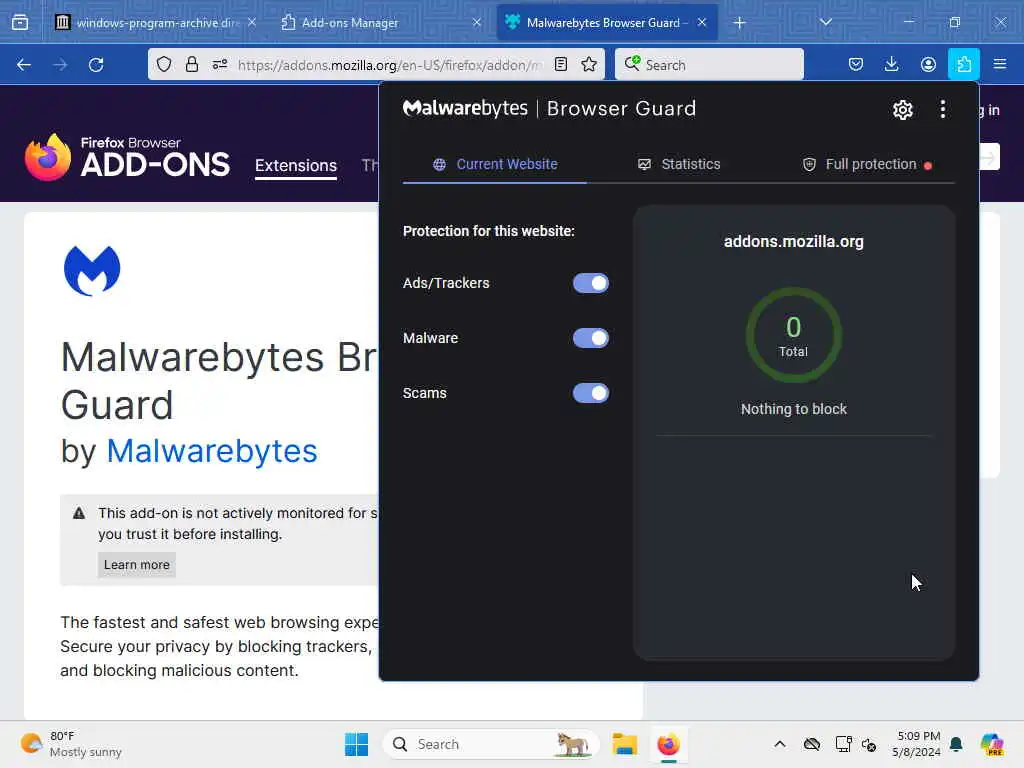1024x768 pixels.
Task: Close the Add-ons Manager tab
Action: [x=477, y=22]
